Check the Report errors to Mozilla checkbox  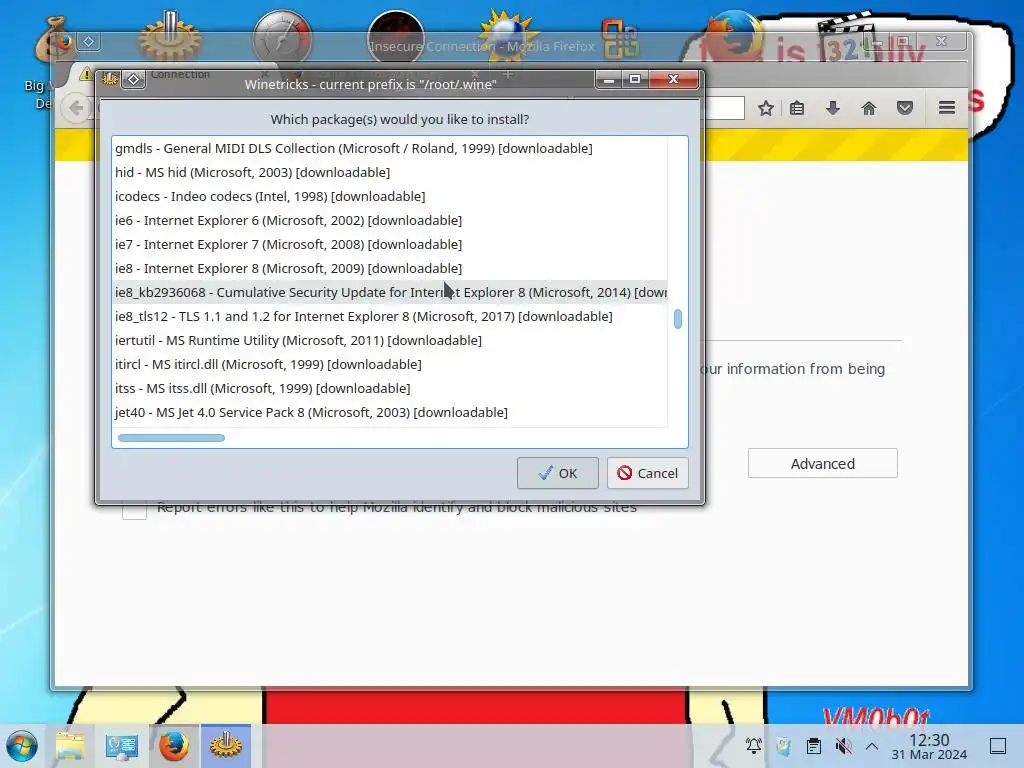pyautogui.click(x=134, y=508)
